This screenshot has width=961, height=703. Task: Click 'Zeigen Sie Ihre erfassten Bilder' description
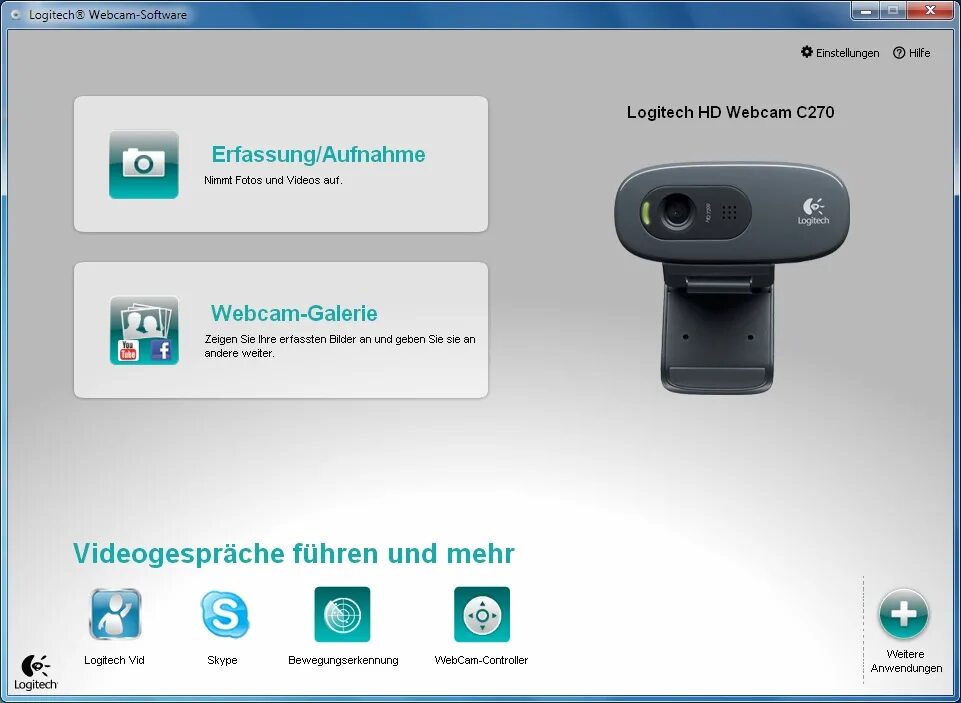tap(340, 346)
